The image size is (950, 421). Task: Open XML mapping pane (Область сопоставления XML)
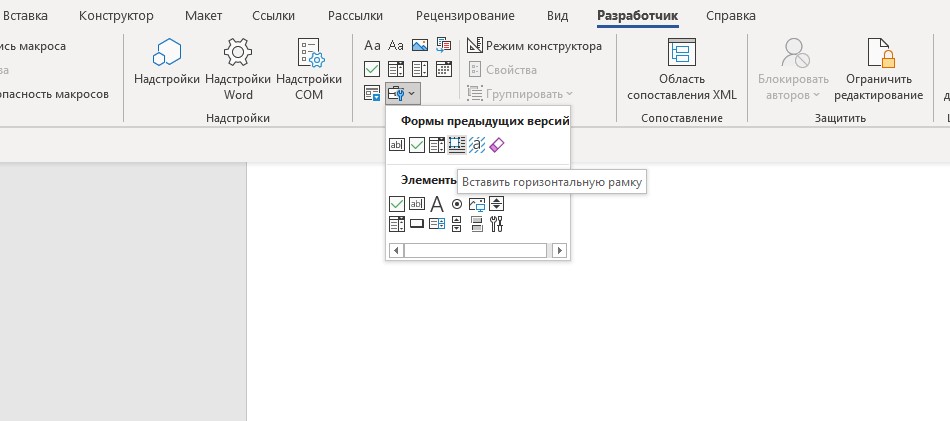(682, 68)
